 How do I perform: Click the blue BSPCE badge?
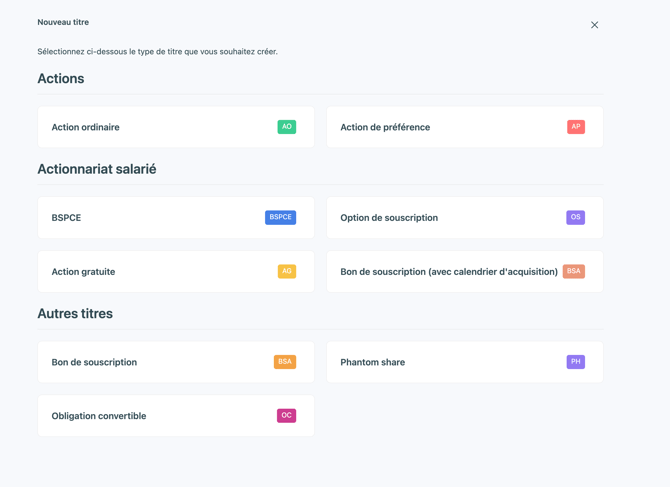[x=280, y=217]
